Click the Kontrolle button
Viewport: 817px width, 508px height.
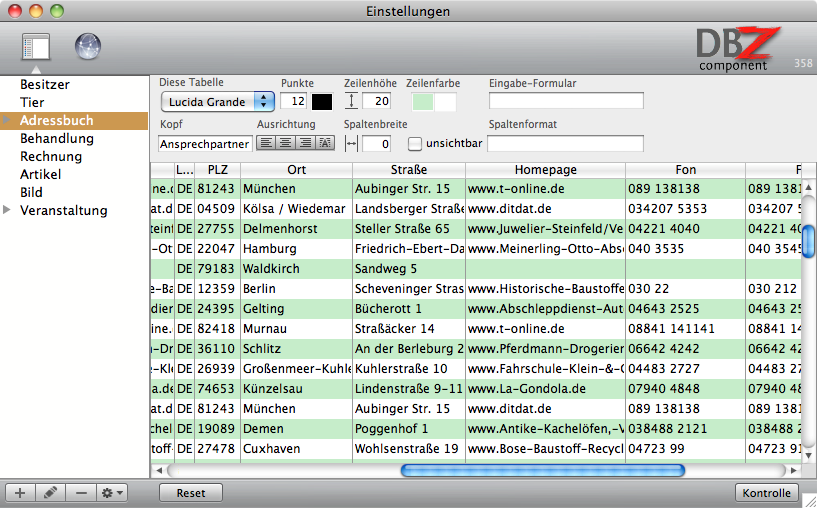(x=766, y=493)
